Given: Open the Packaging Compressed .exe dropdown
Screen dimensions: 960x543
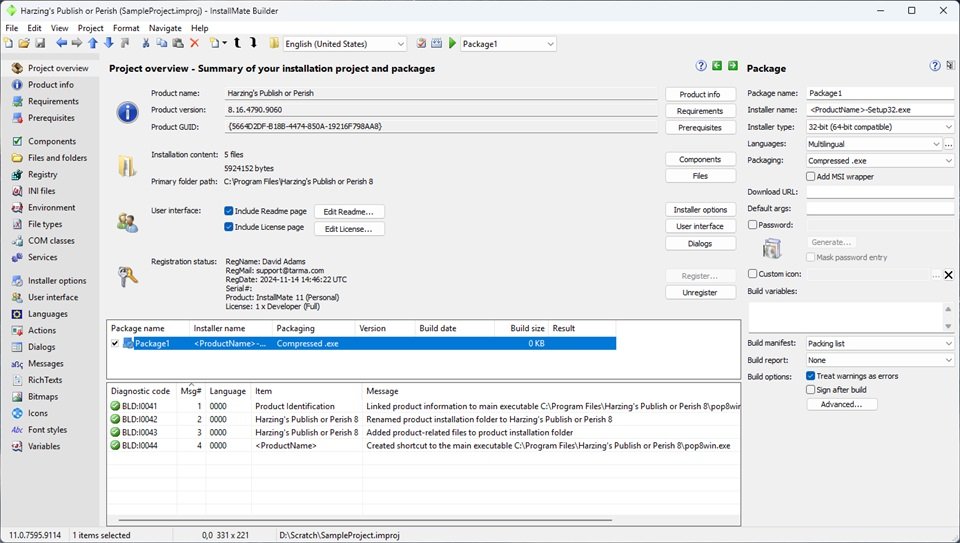Looking at the screenshot, I should (x=948, y=160).
